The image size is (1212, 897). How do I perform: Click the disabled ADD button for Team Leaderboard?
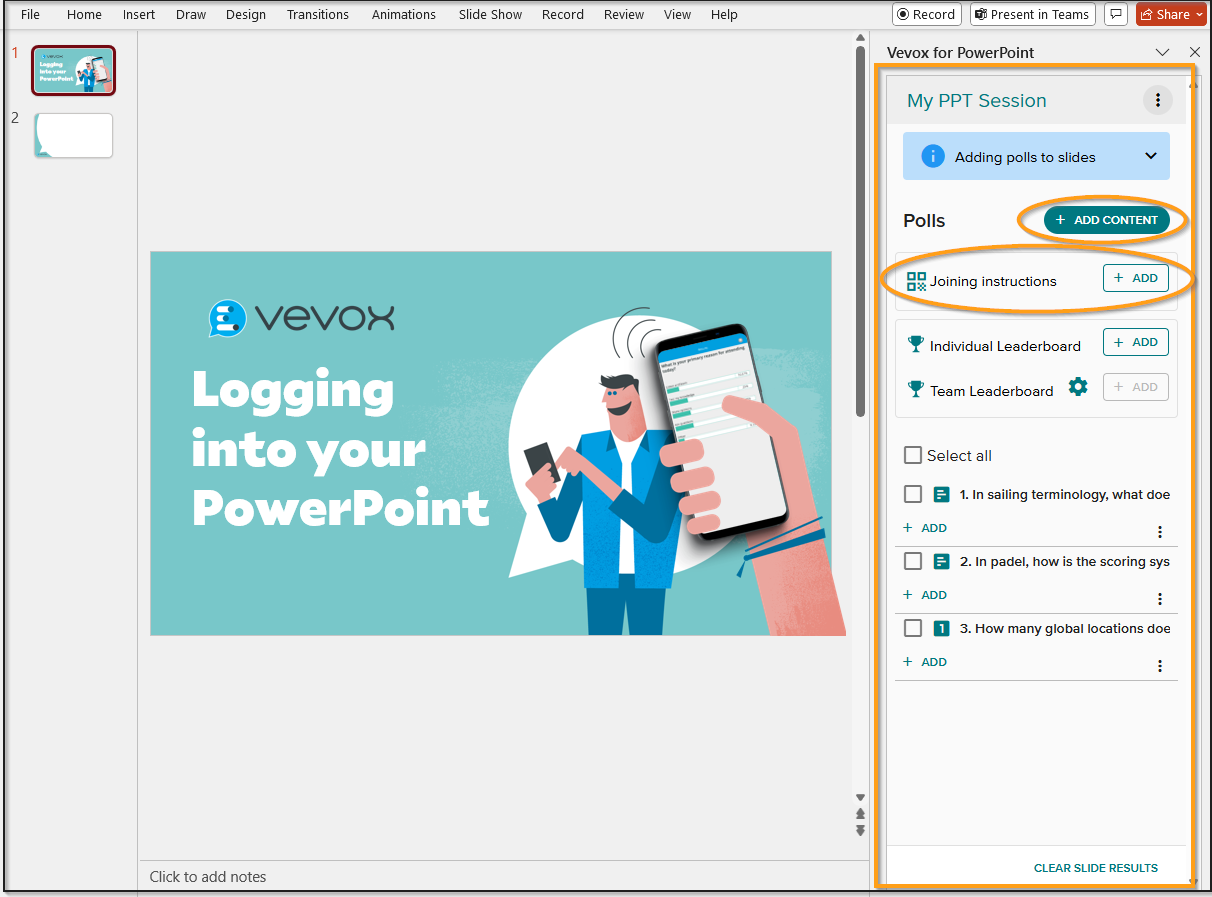point(1136,387)
